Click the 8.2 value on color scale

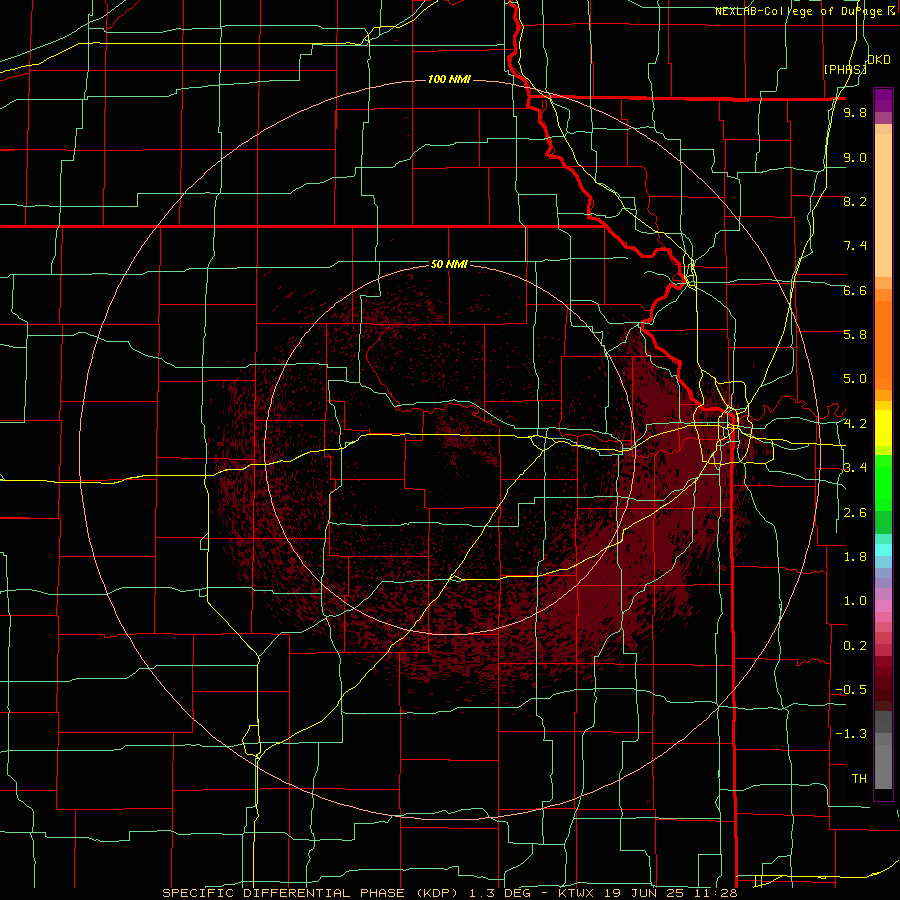pyautogui.click(x=855, y=201)
